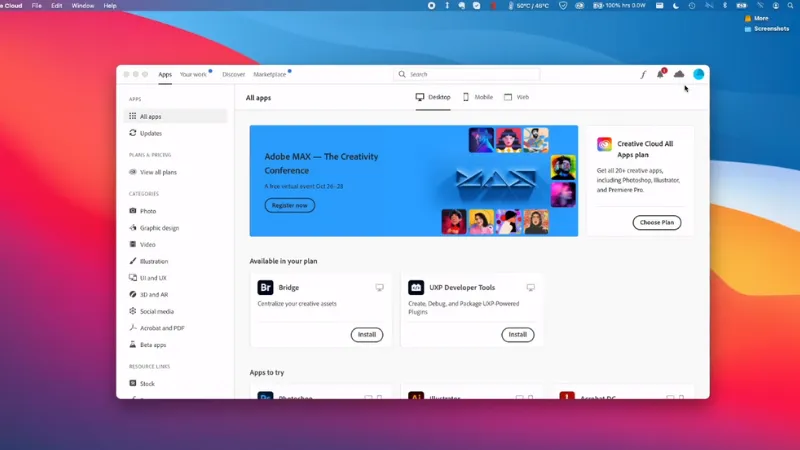Open File menu in menu bar
The image size is (800, 450).
[37, 6]
